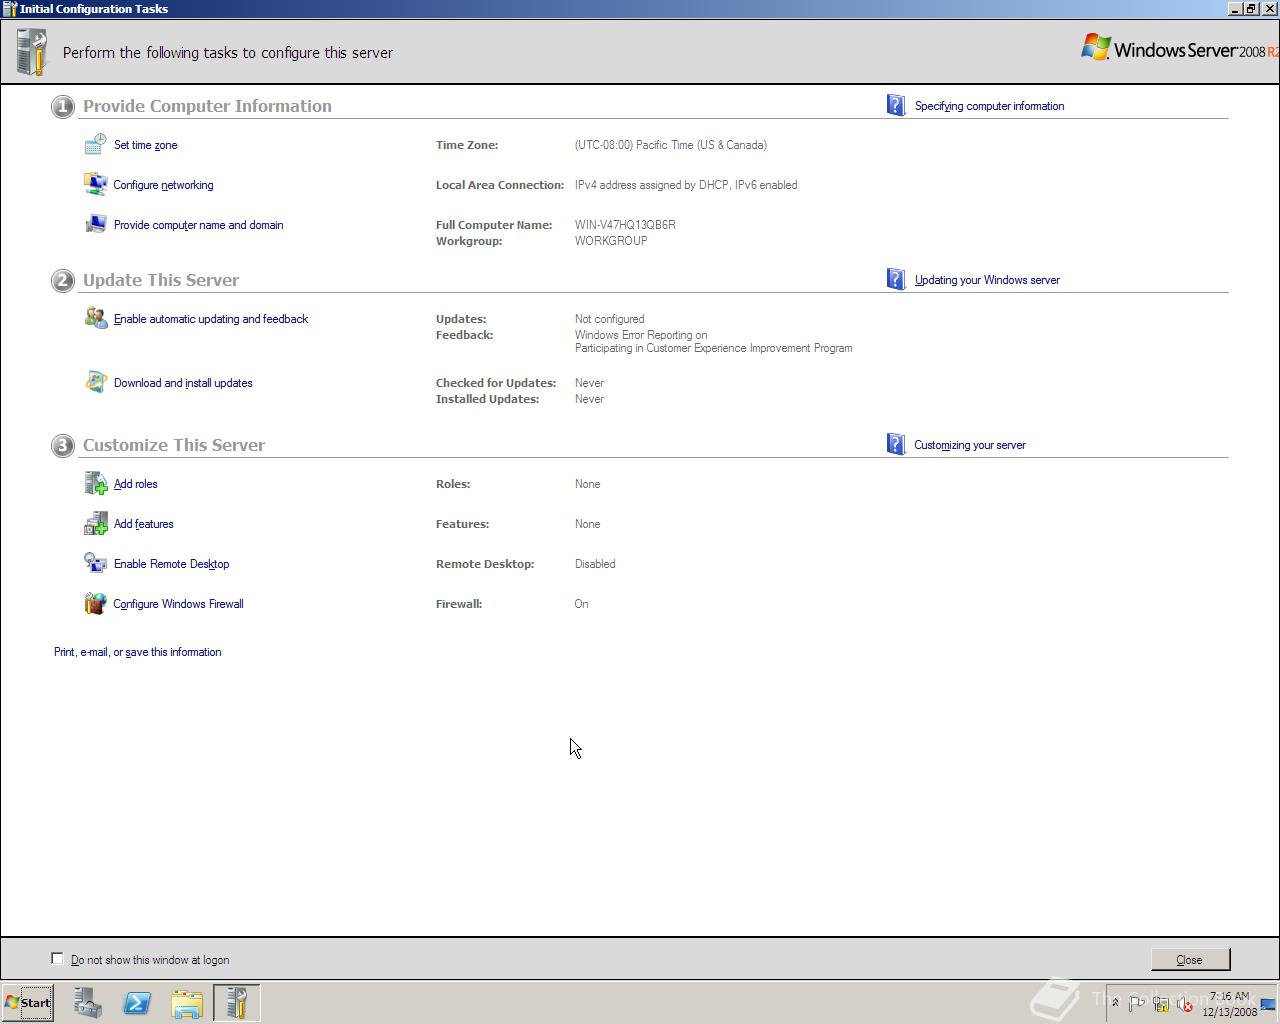Open the Start menu
Screen dimensions: 1280x1024
pyautogui.click(x=28, y=1003)
